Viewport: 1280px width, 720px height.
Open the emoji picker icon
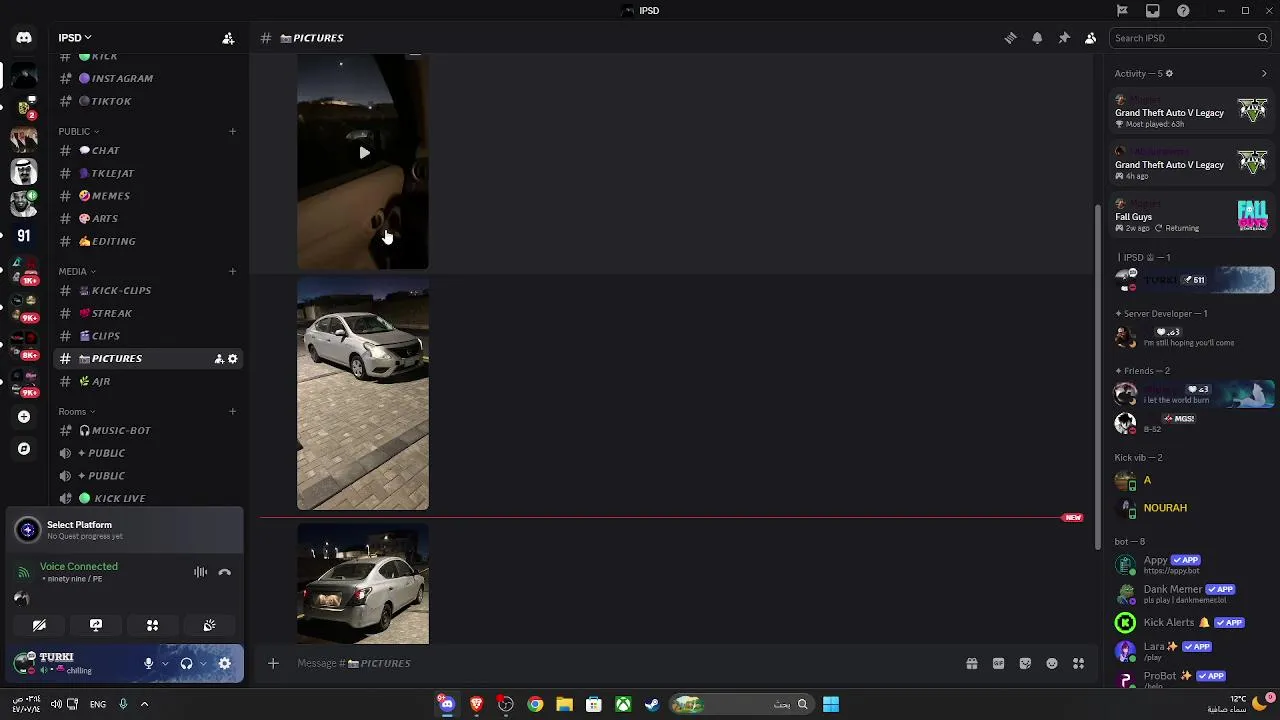pyautogui.click(x=1052, y=663)
